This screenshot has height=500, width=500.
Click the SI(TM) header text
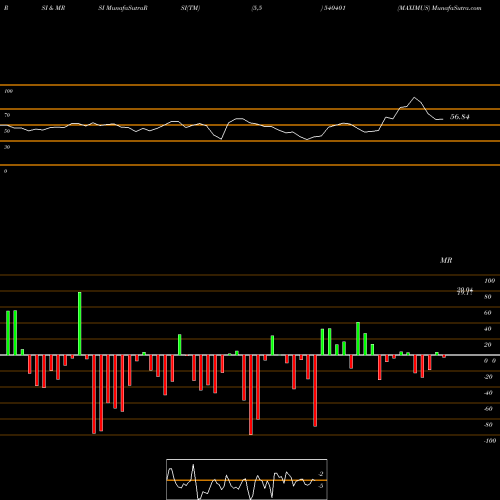click(190, 8)
